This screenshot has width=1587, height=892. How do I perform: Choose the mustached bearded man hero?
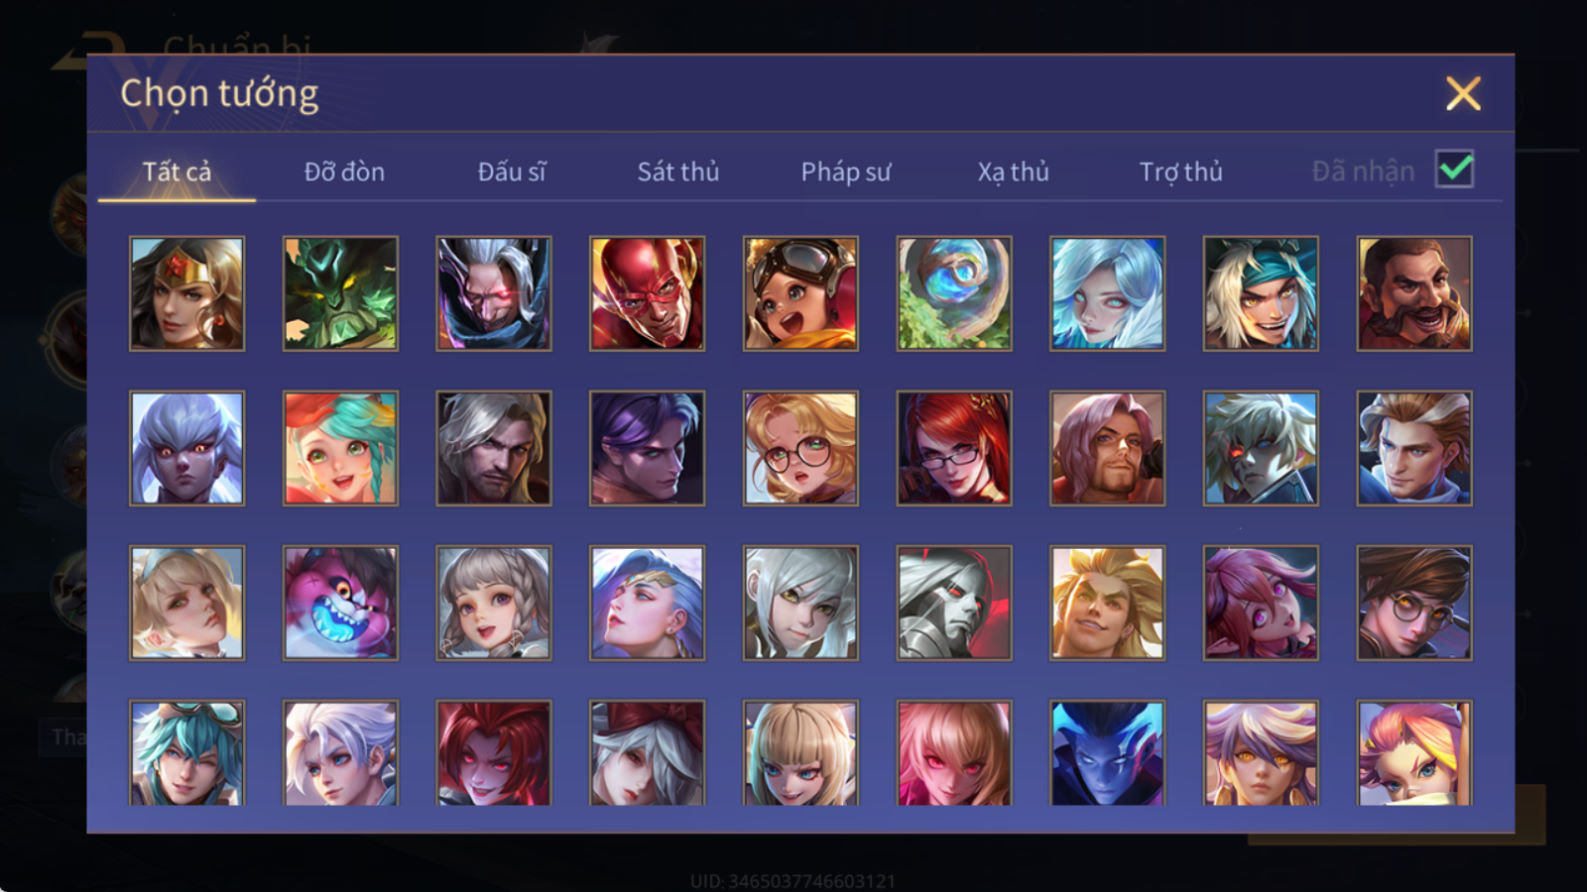(x=1414, y=294)
